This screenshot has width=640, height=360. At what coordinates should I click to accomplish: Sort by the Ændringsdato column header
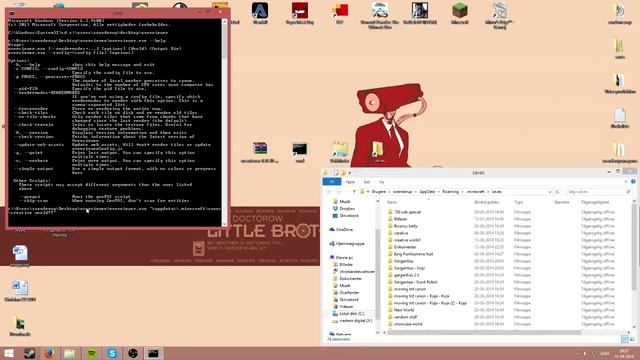(x=487, y=202)
